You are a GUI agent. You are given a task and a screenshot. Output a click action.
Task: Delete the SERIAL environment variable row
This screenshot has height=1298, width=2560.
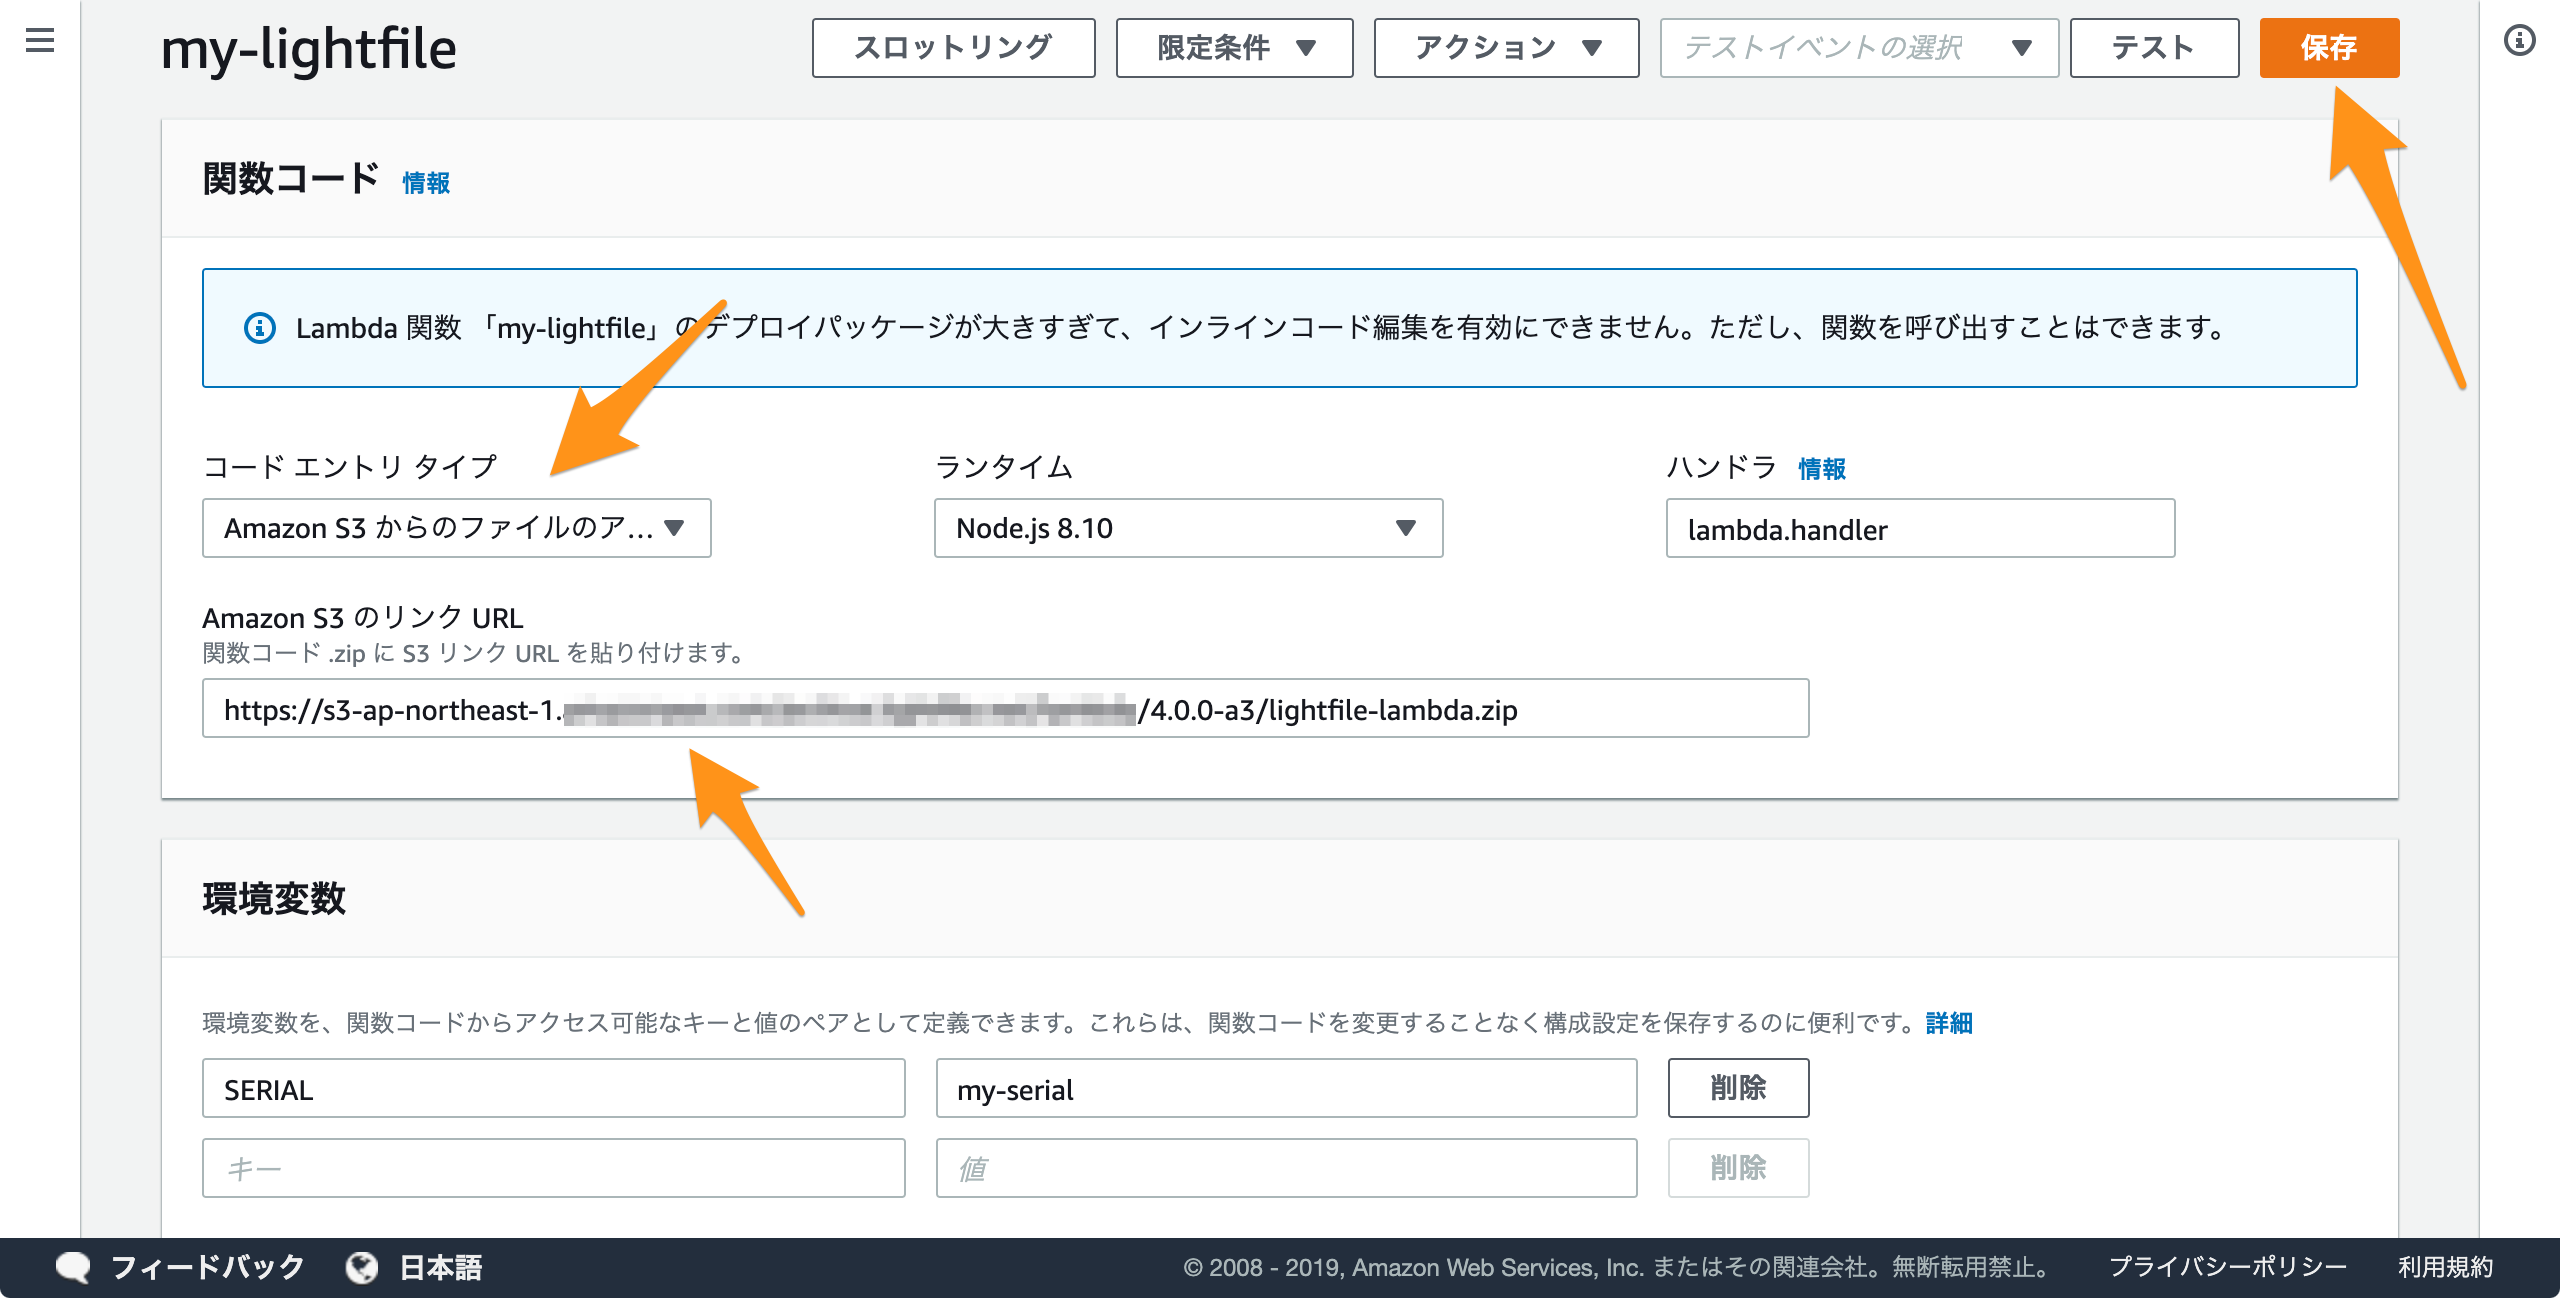tap(1738, 1088)
